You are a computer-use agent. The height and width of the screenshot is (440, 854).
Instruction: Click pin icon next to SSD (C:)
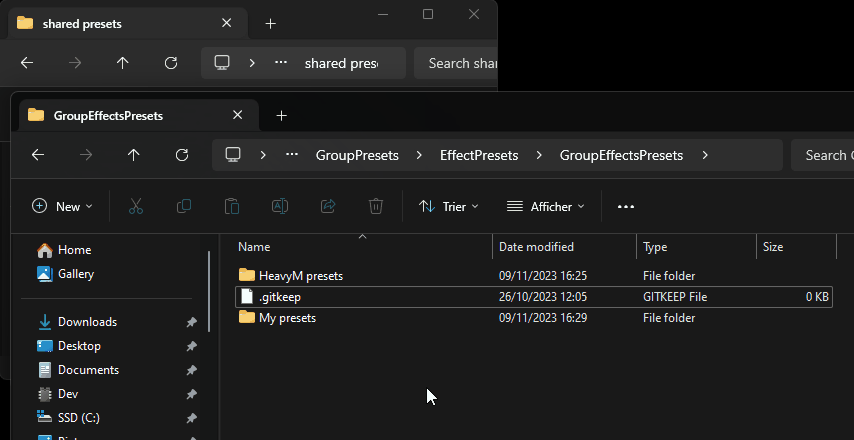191,418
